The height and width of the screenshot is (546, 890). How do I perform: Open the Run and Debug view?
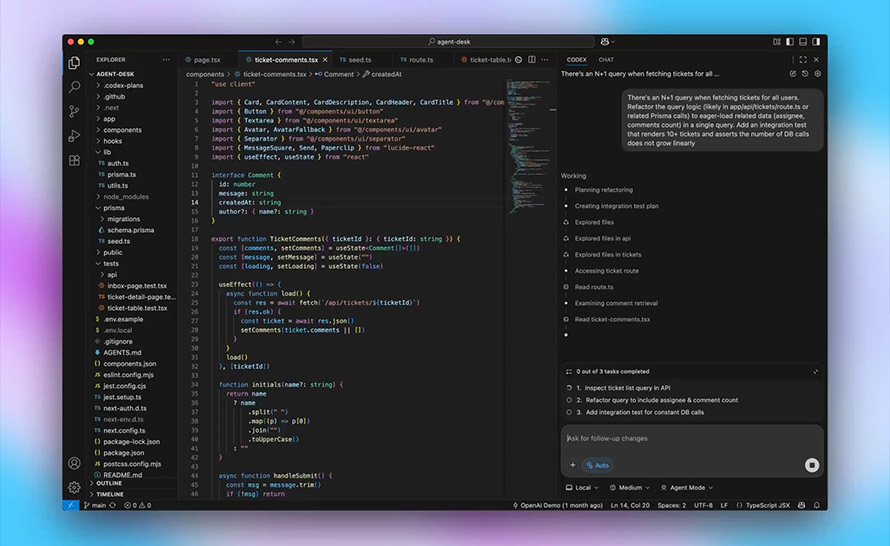point(74,136)
